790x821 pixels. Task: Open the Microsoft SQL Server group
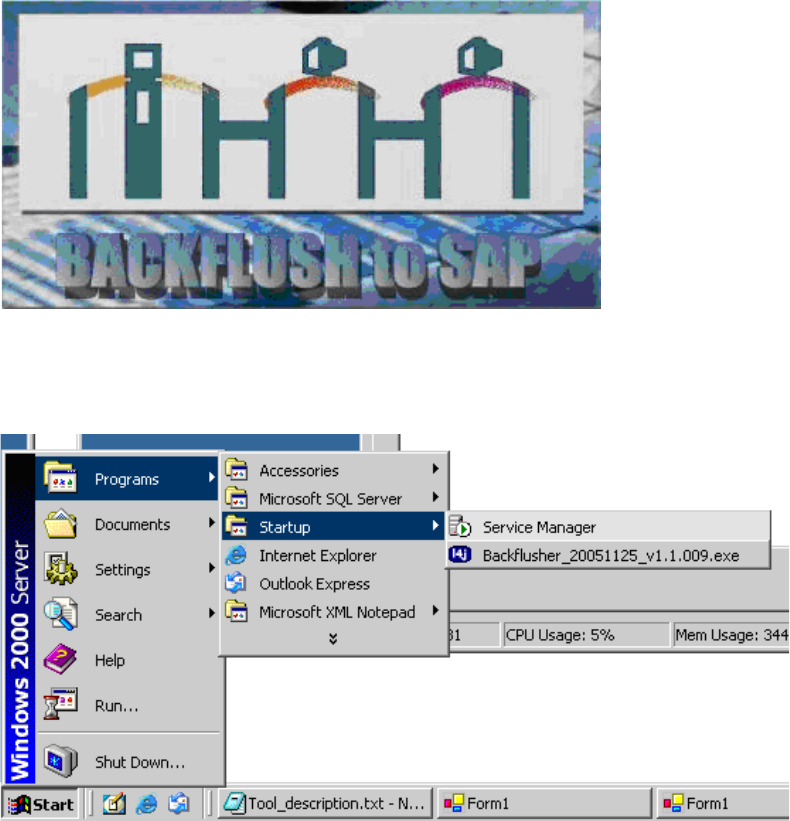333,498
